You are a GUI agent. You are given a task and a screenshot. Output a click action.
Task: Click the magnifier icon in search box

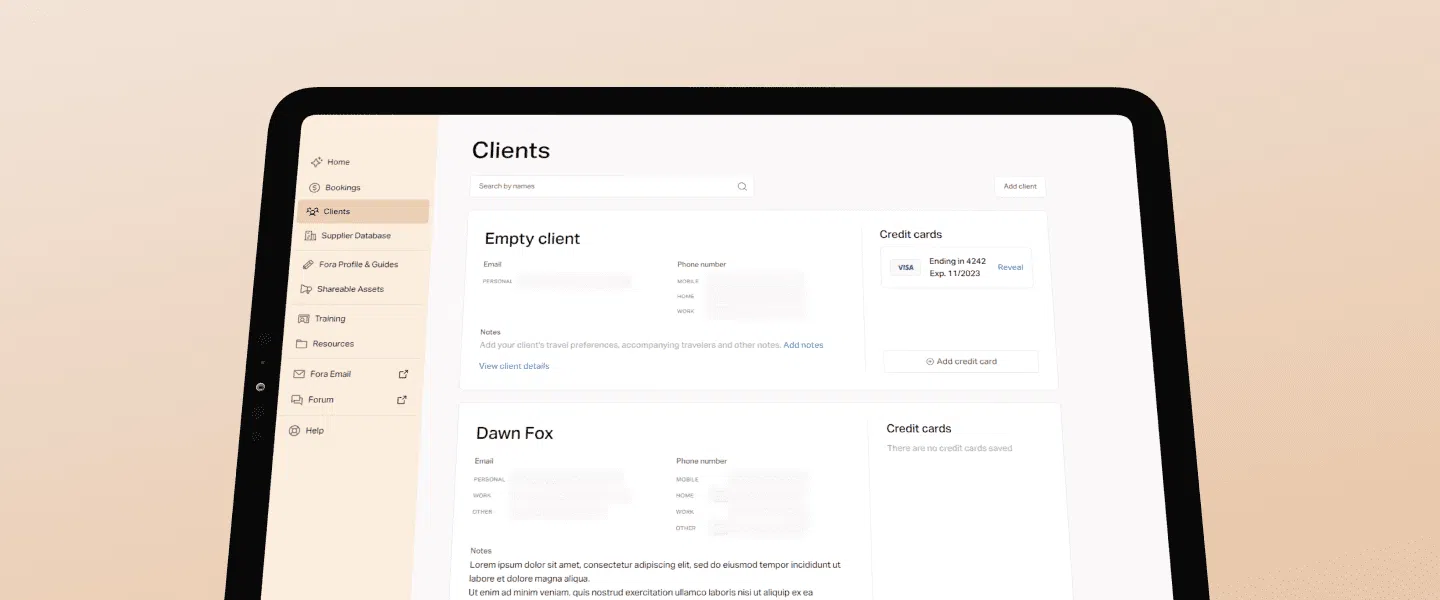pyautogui.click(x=742, y=186)
